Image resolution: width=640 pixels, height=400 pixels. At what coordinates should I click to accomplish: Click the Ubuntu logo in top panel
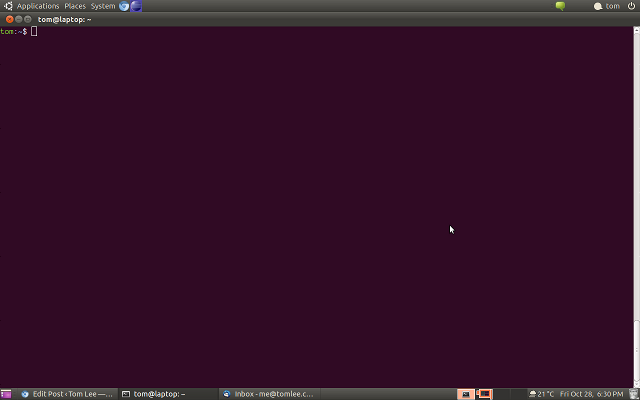click(8, 6)
